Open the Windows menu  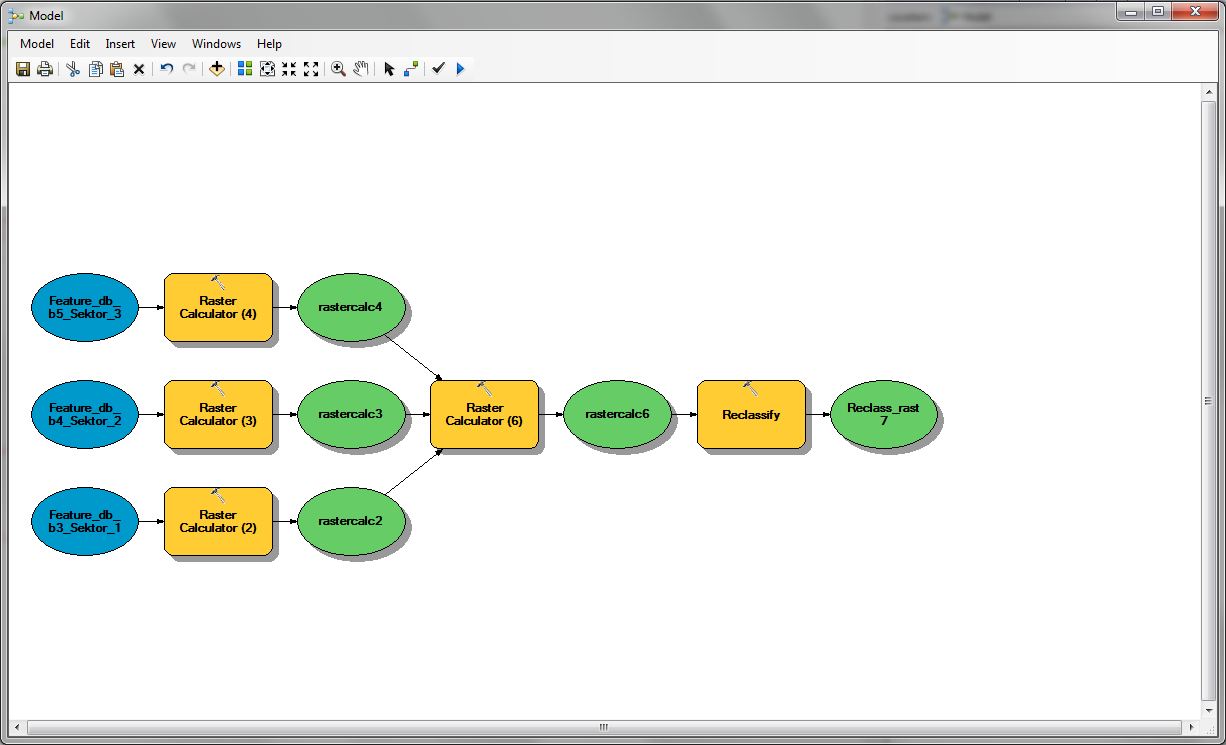click(216, 44)
